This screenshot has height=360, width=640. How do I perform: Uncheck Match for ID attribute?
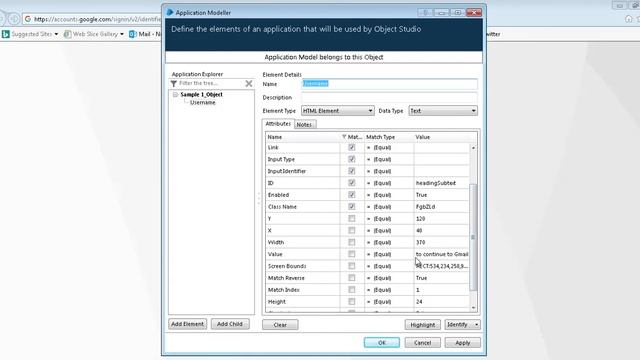pyautogui.click(x=351, y=183)
